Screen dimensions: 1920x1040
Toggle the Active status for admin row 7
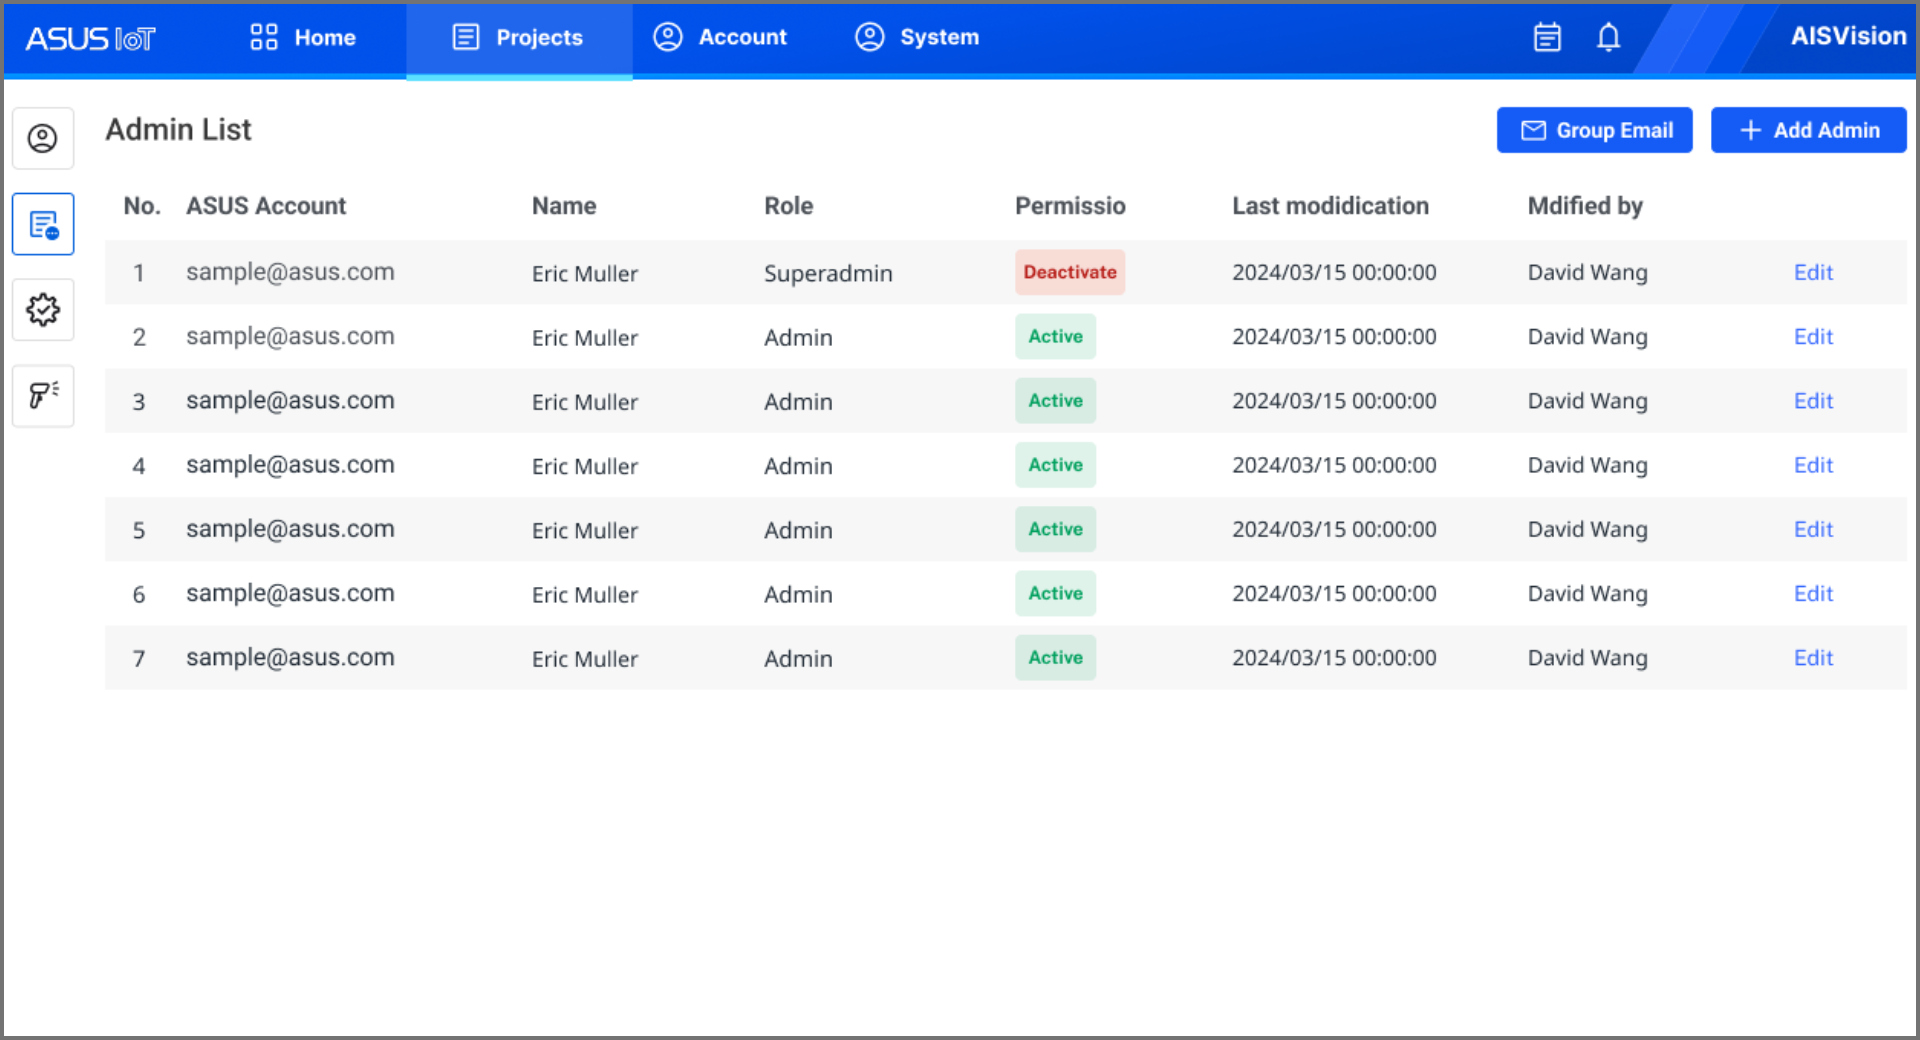(x=1055, y=657)
